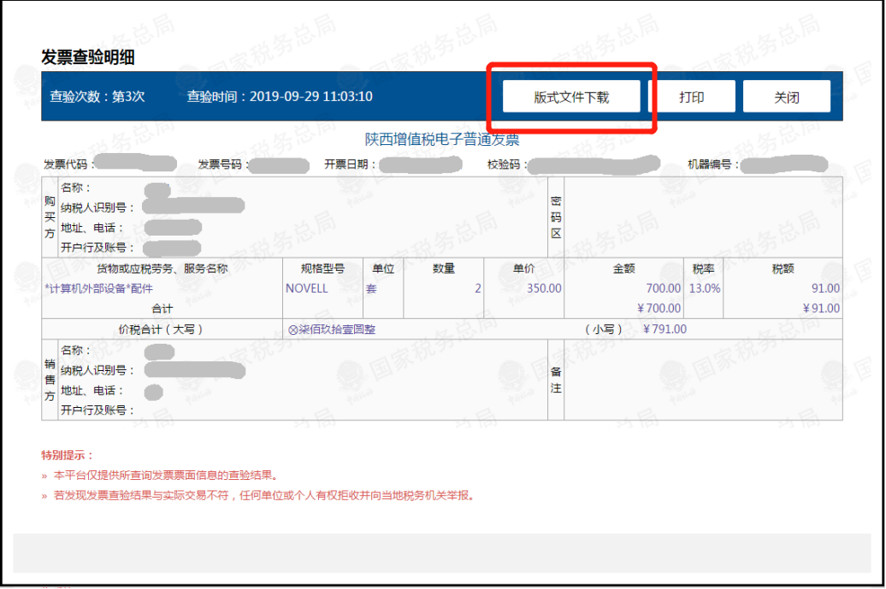Click the red 特别提示 notice heading
The height and width of the screenshot is (589, 886).
[67, 455]
